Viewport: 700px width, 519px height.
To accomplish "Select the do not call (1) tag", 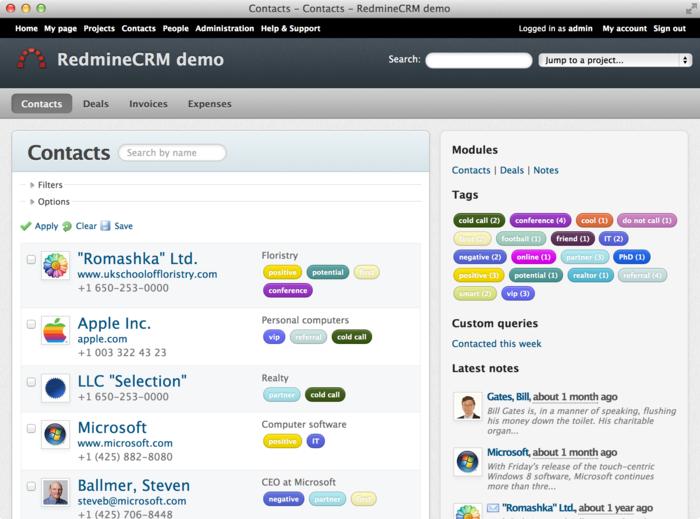I will point(647,220).
